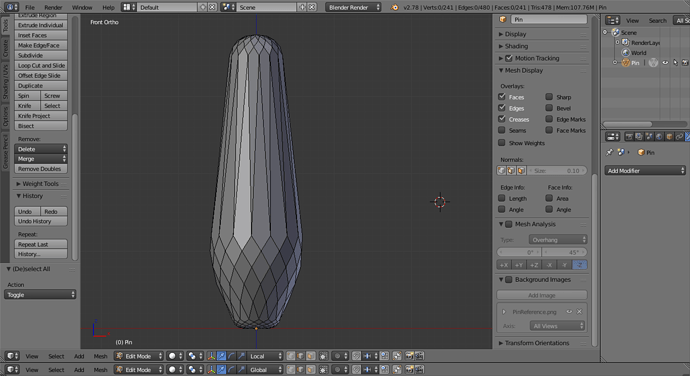Open Scene tab in Properties editor
Image resolution: width=690 pixels, height=376 pixels.
[649, 136]
